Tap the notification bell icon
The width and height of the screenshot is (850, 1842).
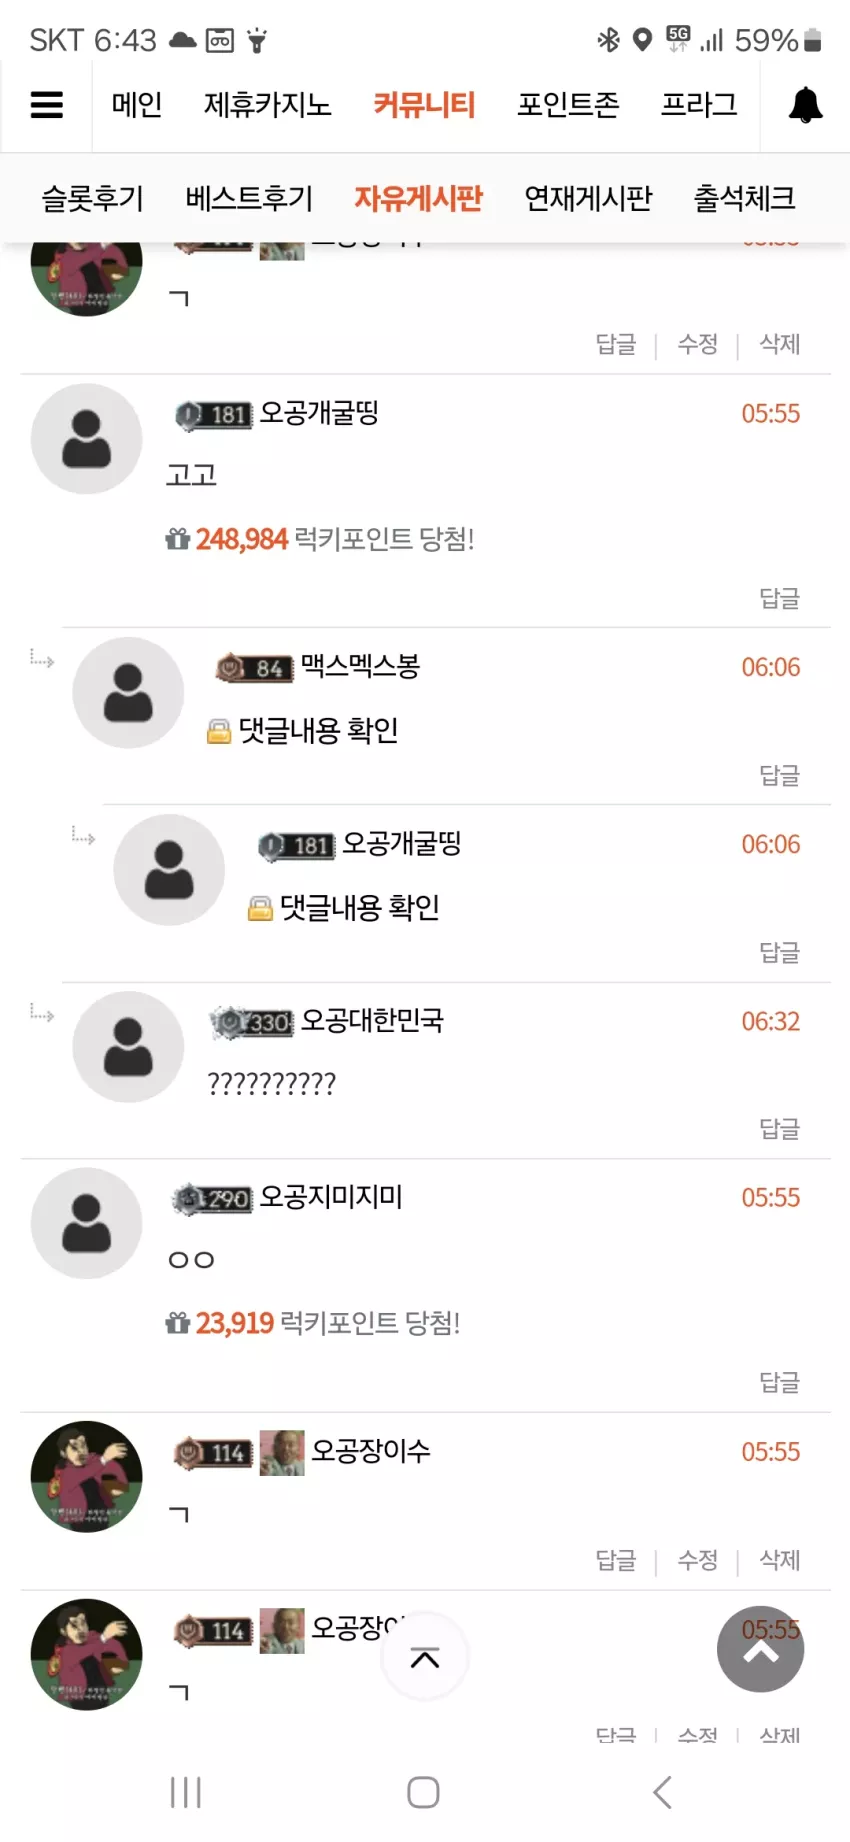tap(805, 105)
